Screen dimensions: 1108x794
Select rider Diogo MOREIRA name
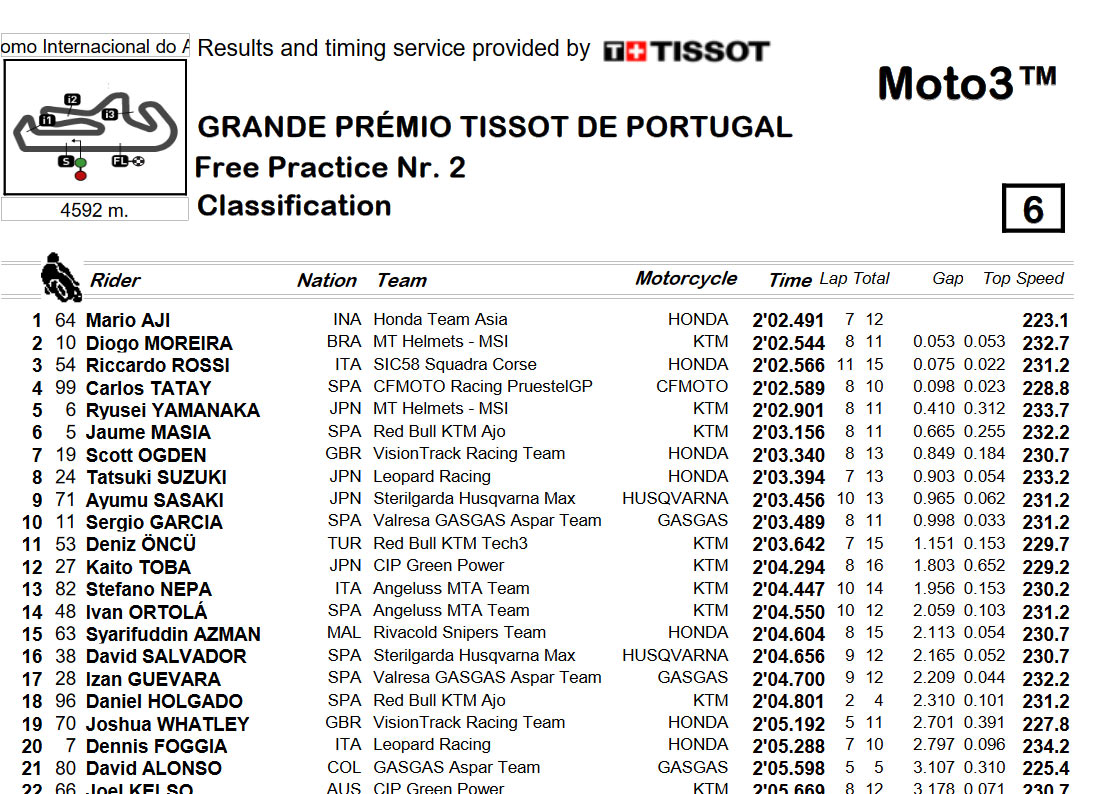159,343
